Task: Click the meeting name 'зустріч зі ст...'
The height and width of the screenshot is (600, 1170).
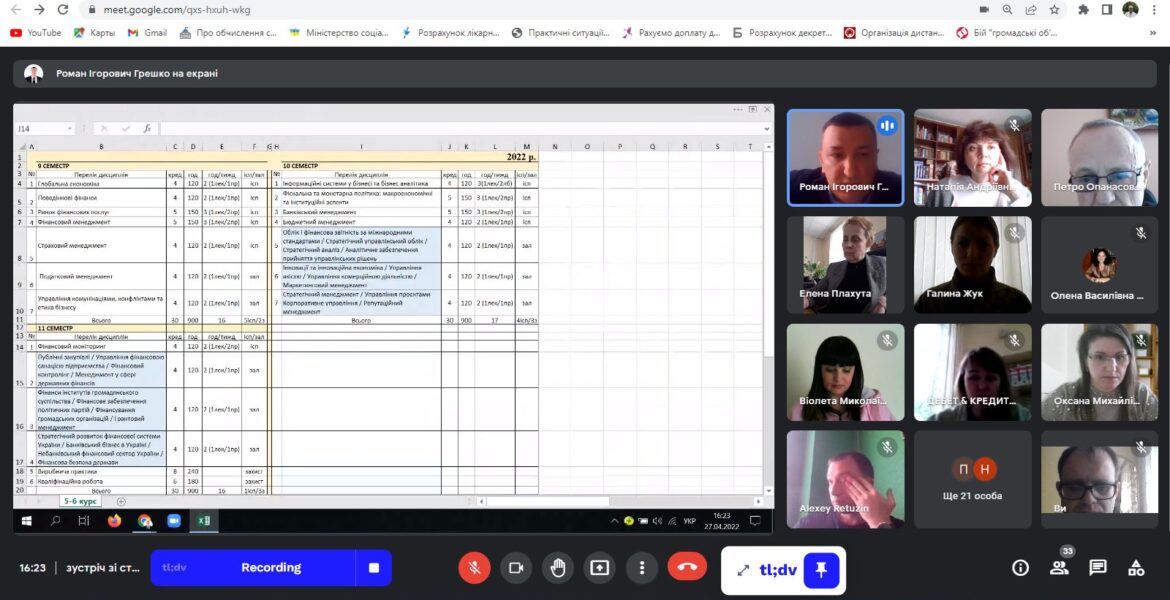Action: [103, 568]
